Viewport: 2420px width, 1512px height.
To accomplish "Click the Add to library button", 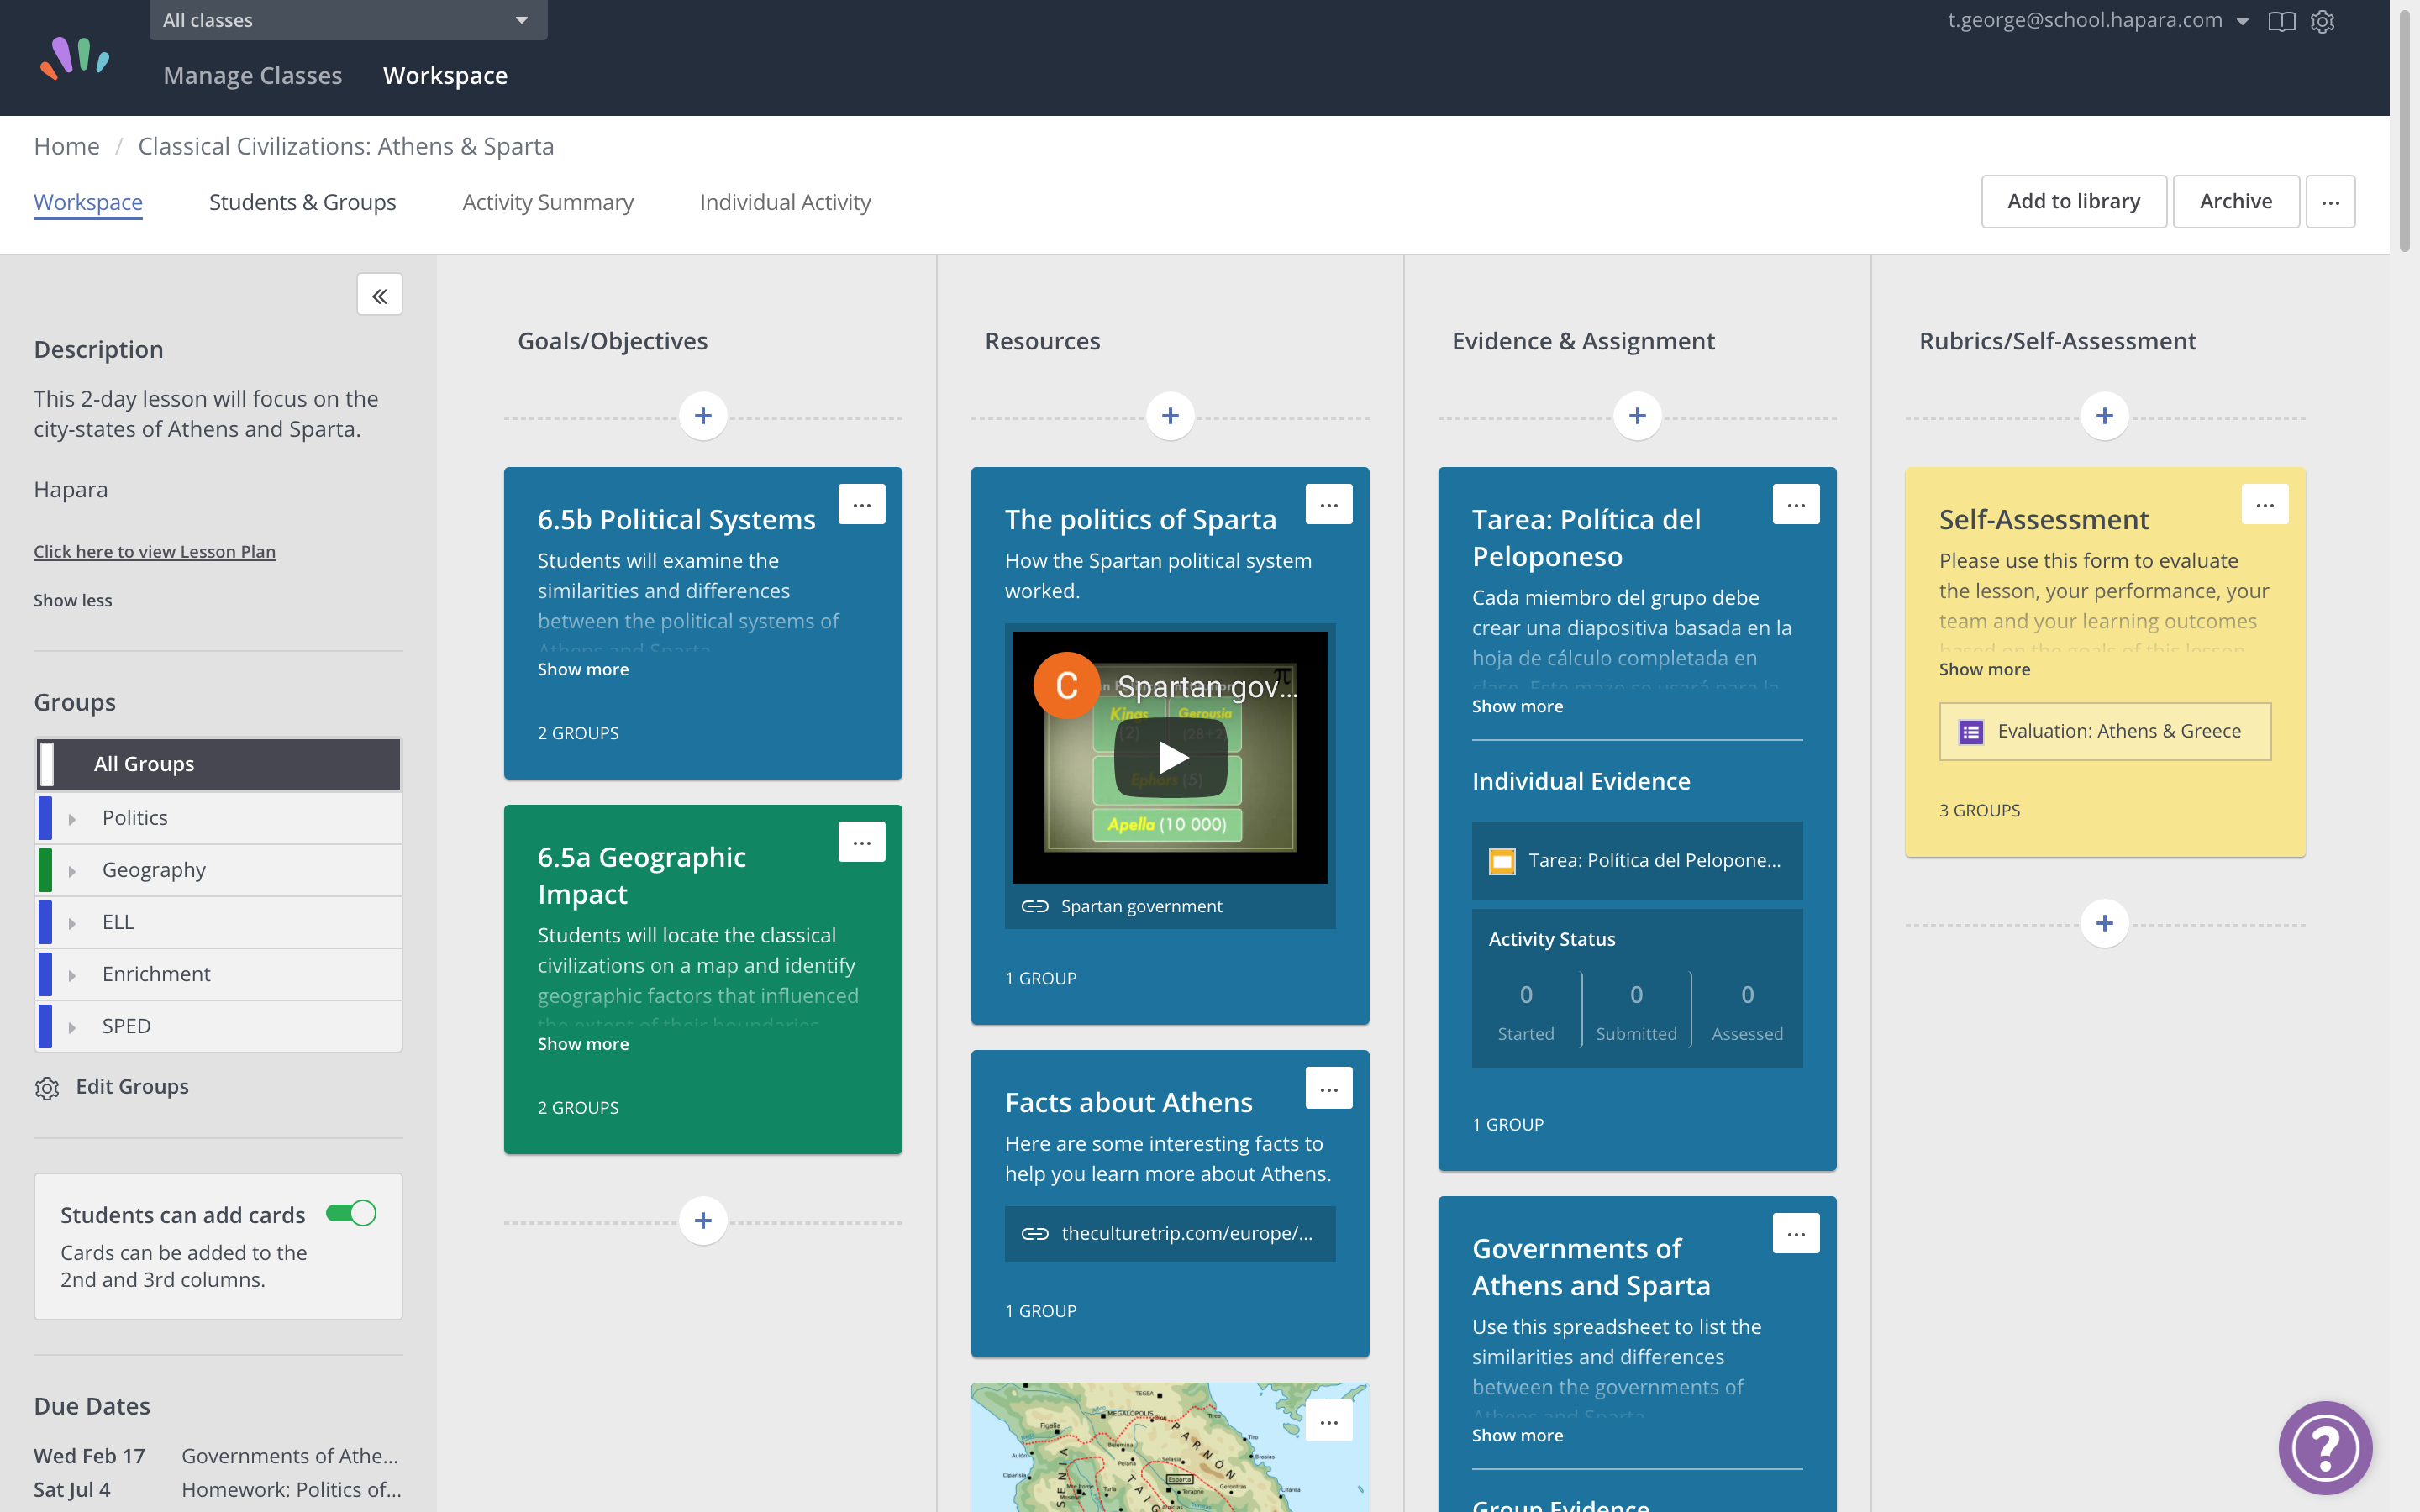I will point(2073,201).
